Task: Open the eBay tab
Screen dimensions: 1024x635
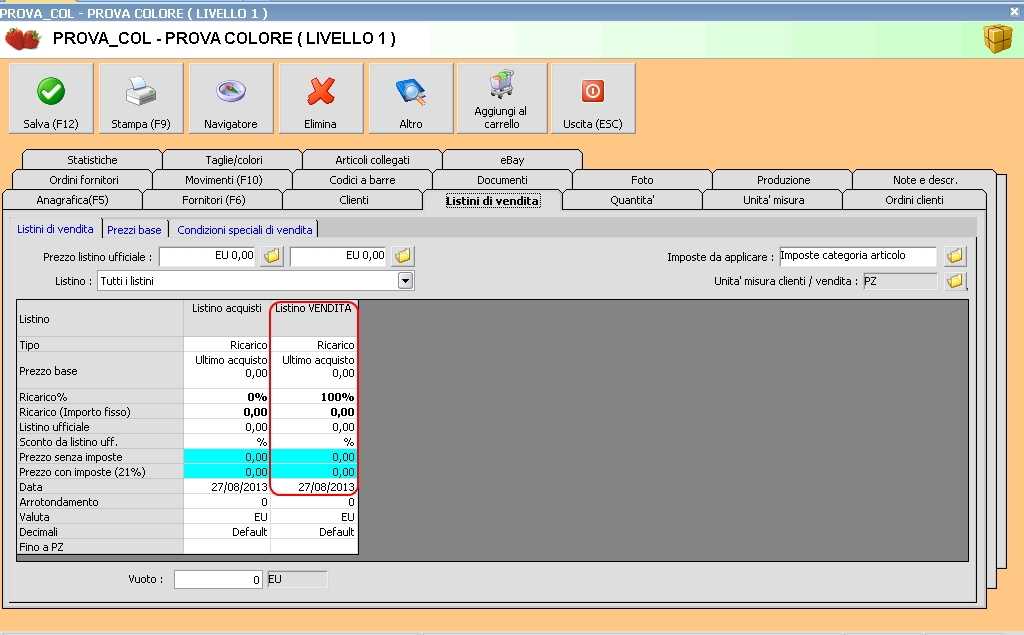Action: [512, 160]
